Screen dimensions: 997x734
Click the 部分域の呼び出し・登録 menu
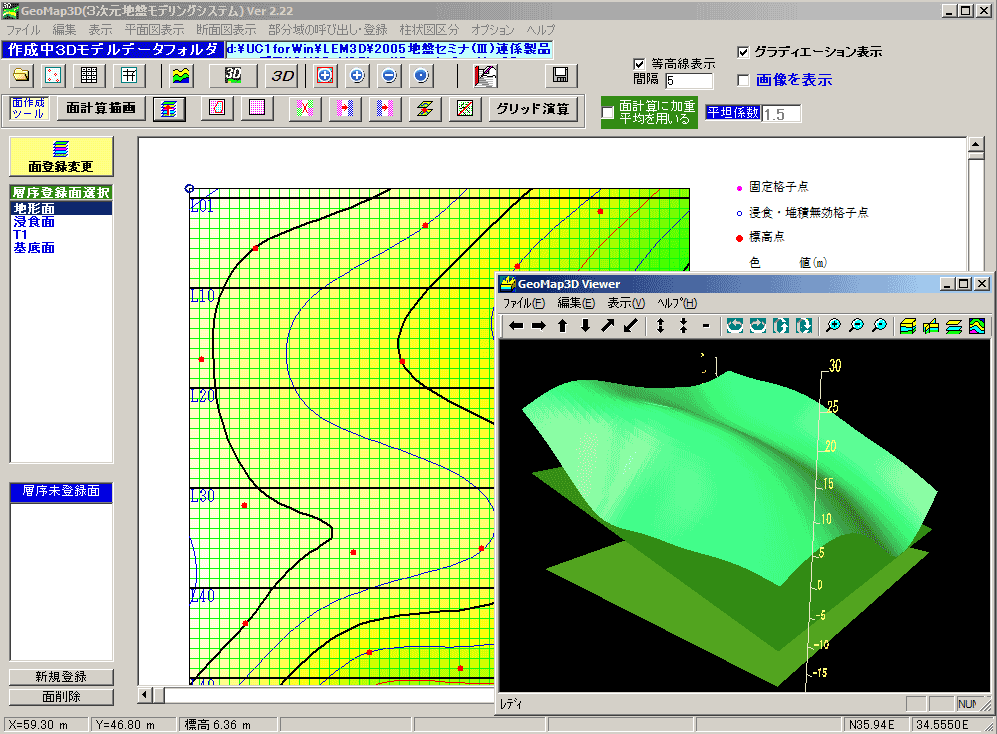tap(327, 30)
